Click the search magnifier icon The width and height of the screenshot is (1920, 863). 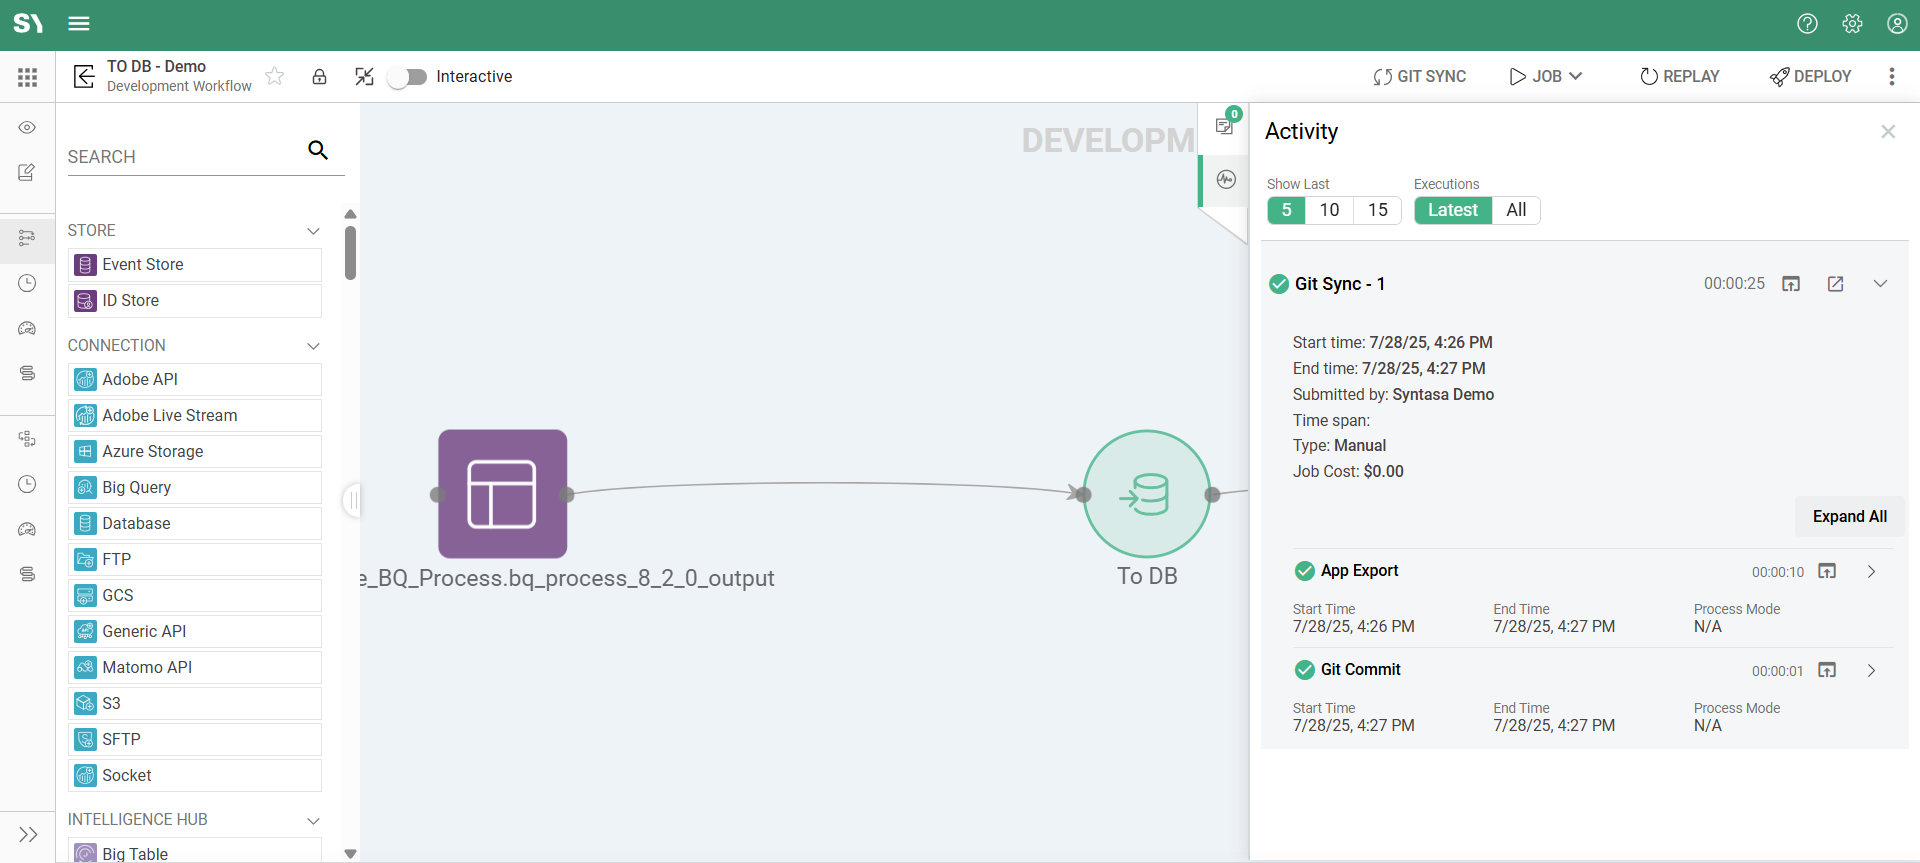pos(318,150)
